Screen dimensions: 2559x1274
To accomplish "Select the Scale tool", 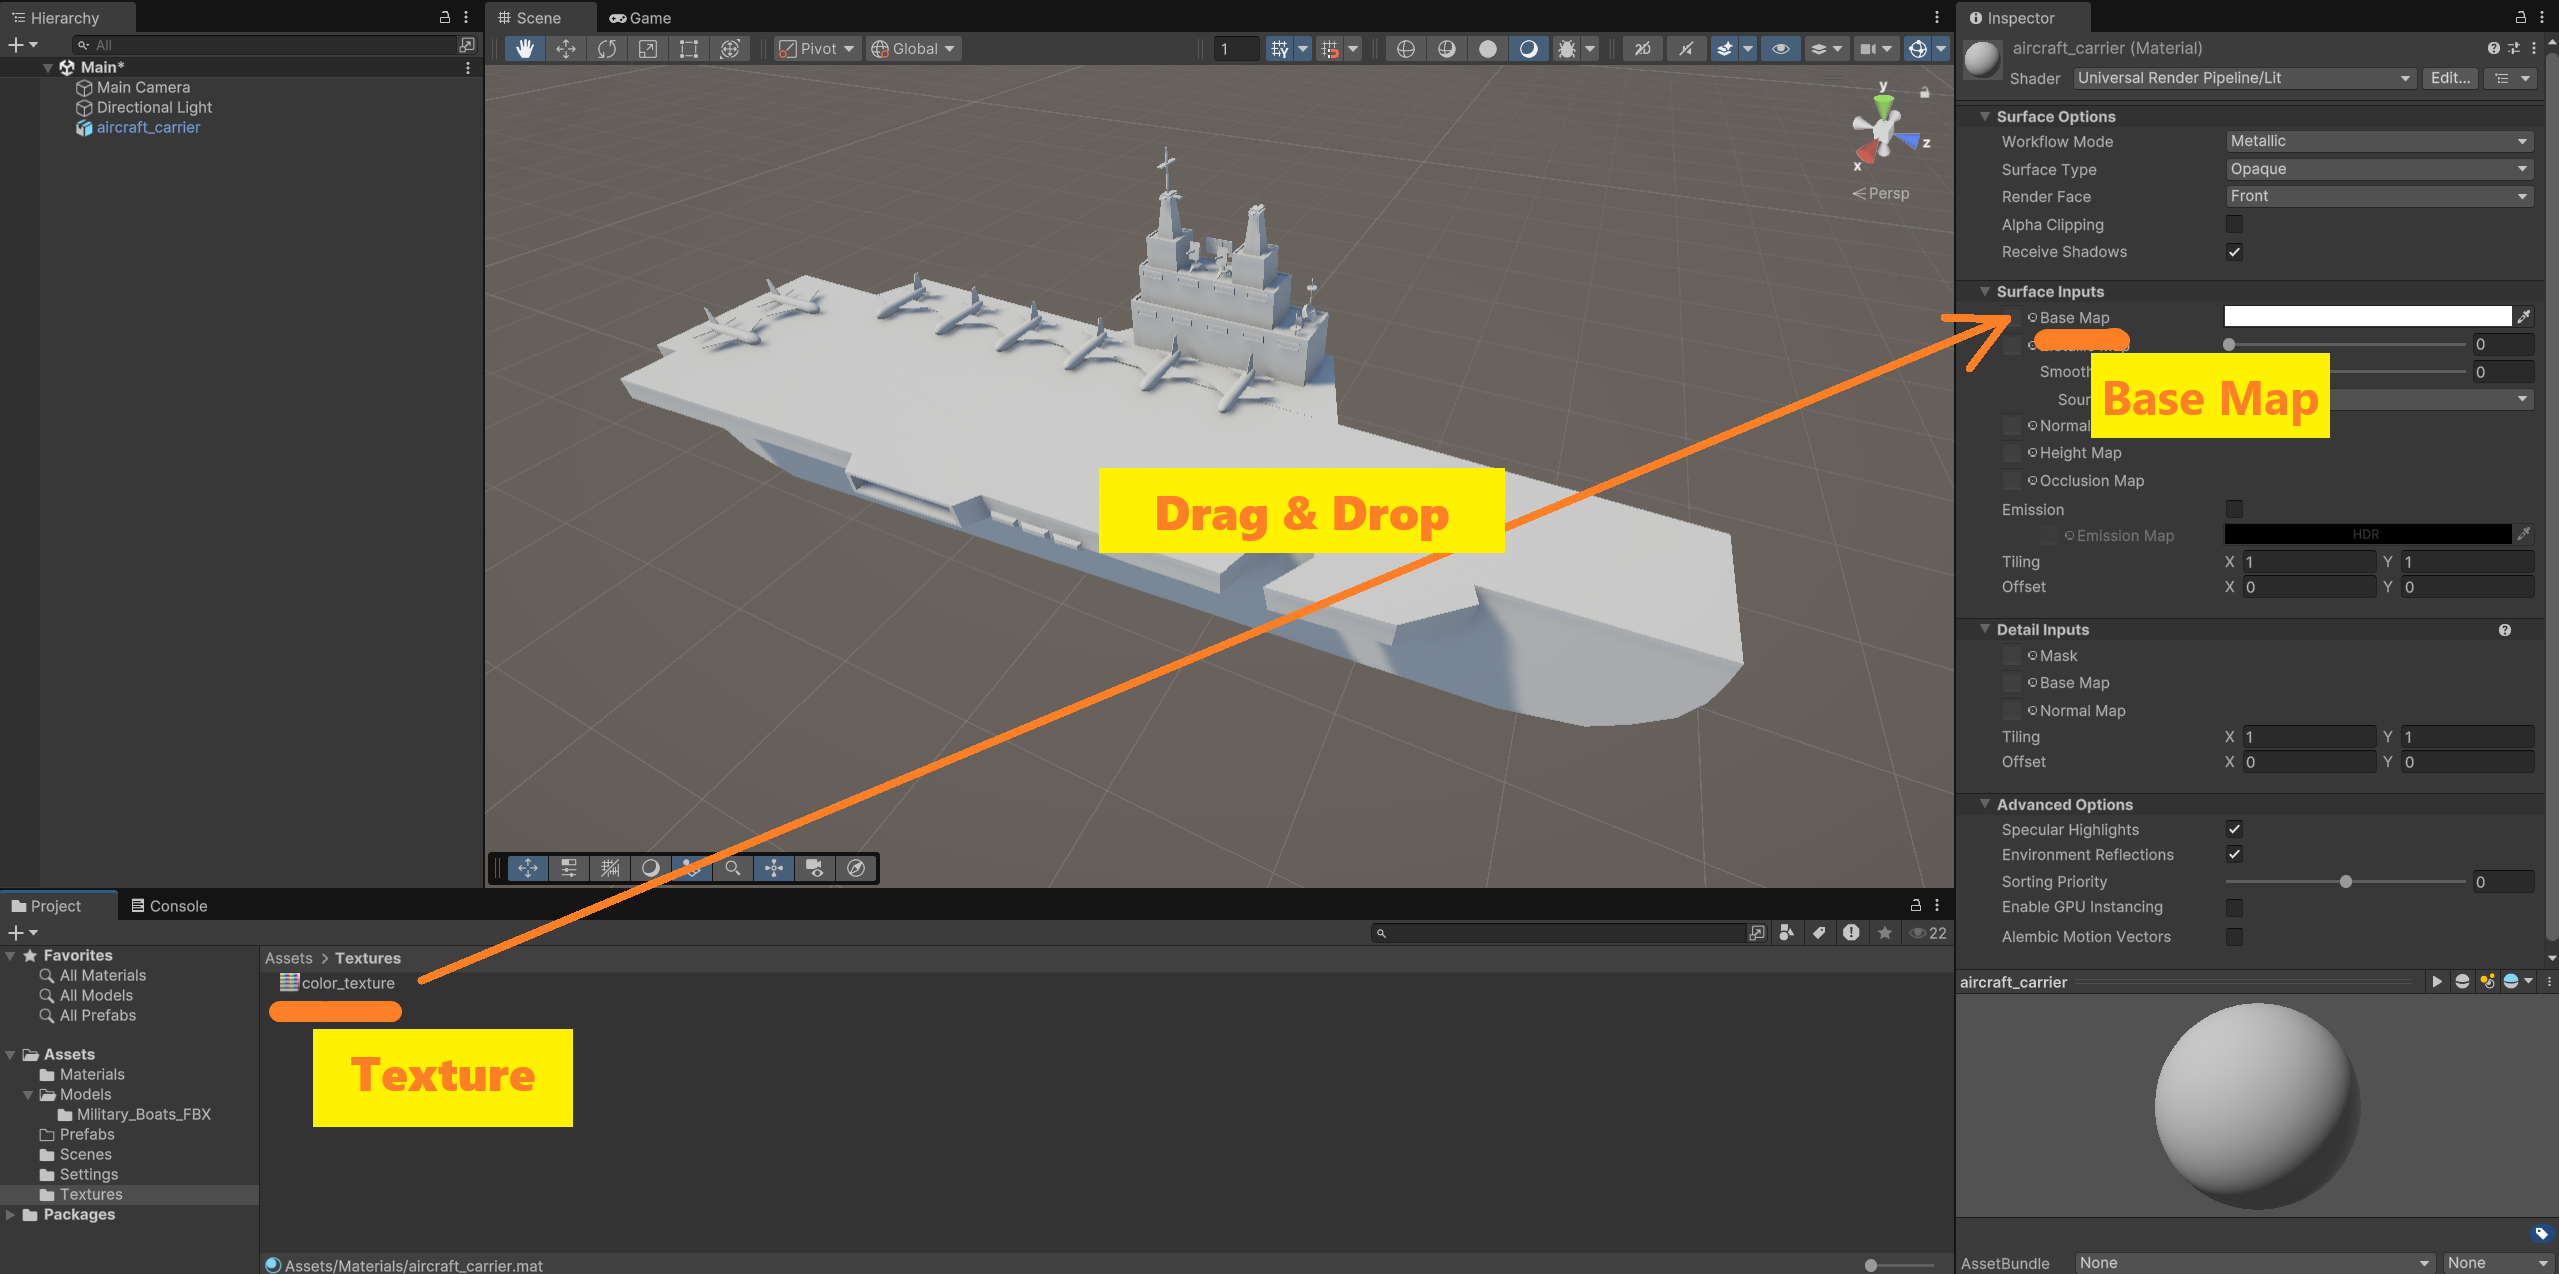I will (648, 48).
